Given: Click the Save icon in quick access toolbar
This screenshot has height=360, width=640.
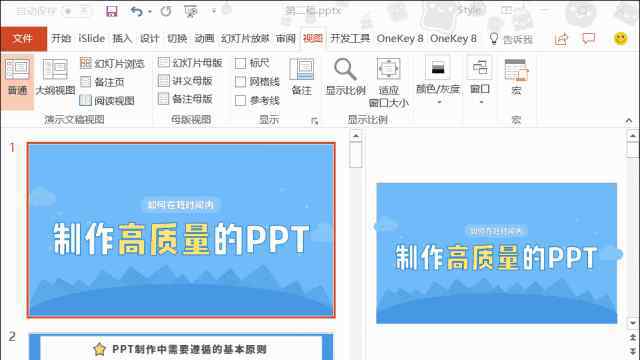Looking at the screenshot, I should (111, 11).
